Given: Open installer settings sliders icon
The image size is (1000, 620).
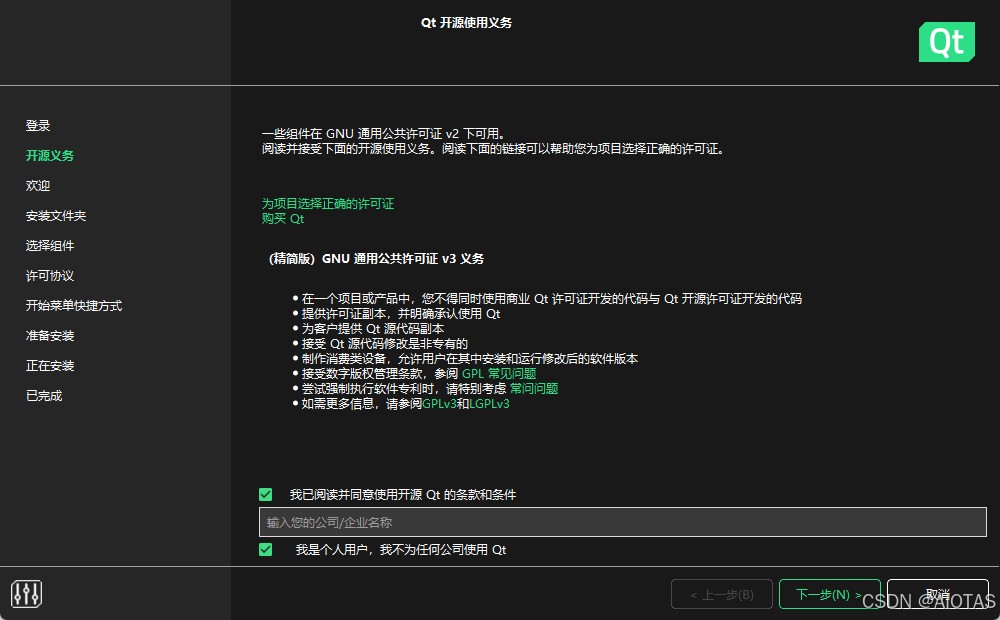Looking at the screenshot, I should coord(26,594).
